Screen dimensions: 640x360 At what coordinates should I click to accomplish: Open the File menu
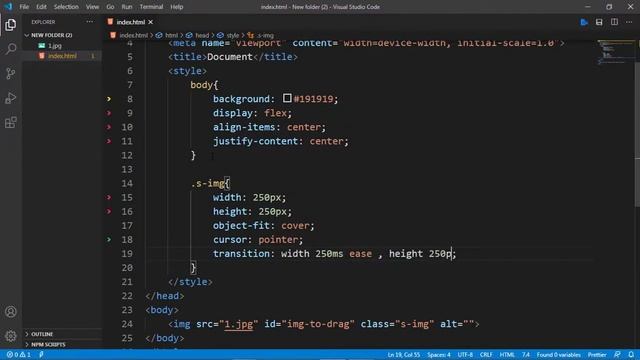click(x=24, y=7)
